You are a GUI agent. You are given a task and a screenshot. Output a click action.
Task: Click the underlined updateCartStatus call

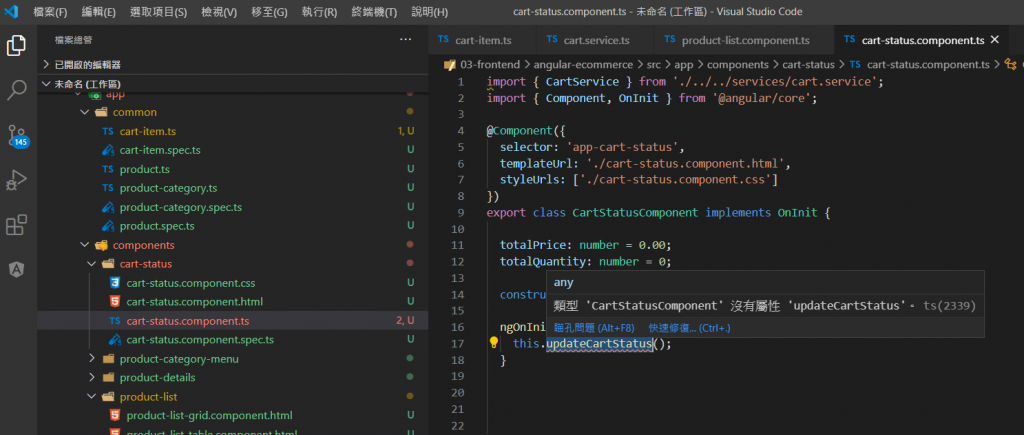click(599, 344)
